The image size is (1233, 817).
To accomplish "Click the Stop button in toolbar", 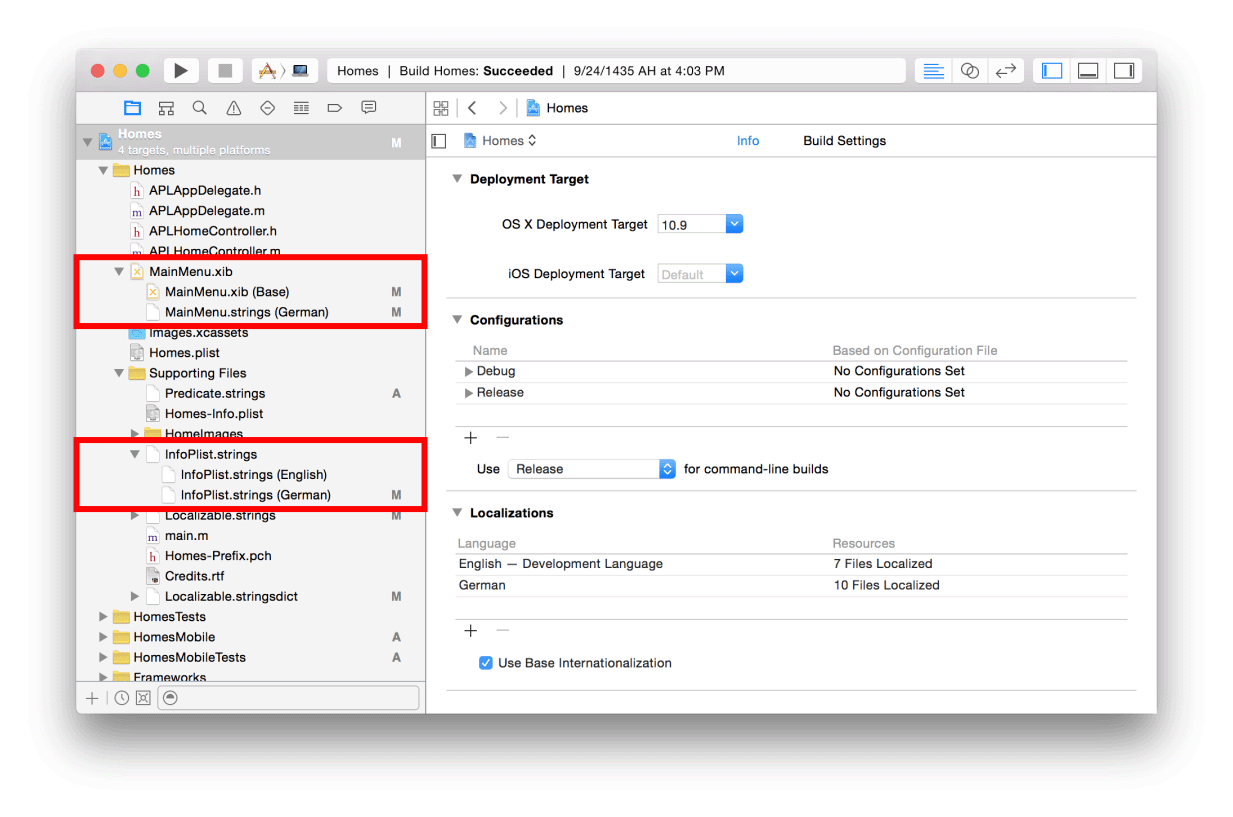I will point(225,71).
